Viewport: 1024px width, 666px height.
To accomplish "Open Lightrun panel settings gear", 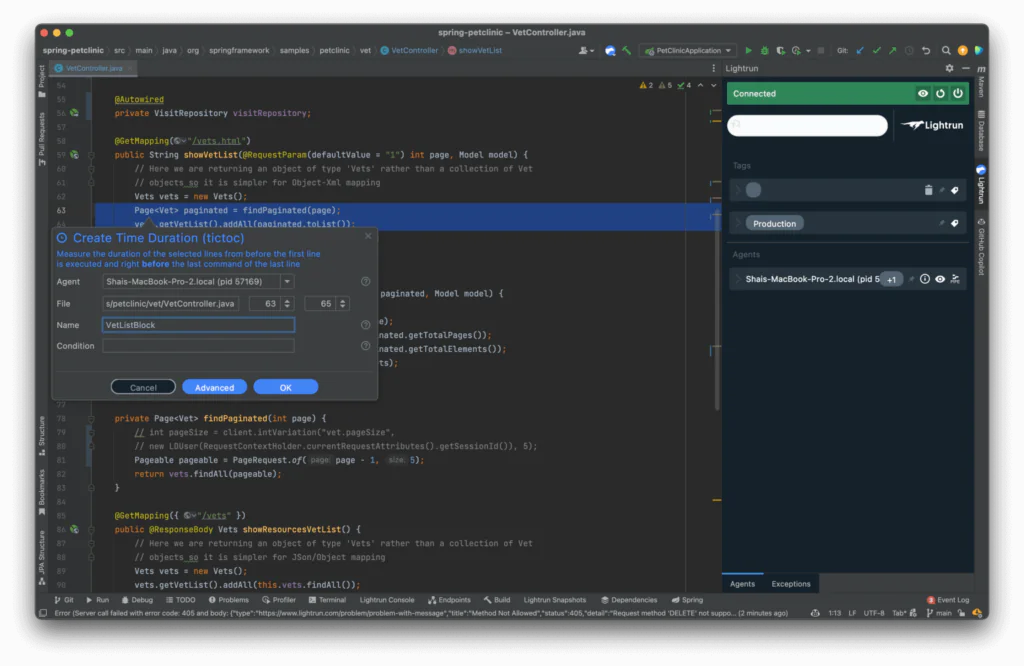I will (948, 68).
